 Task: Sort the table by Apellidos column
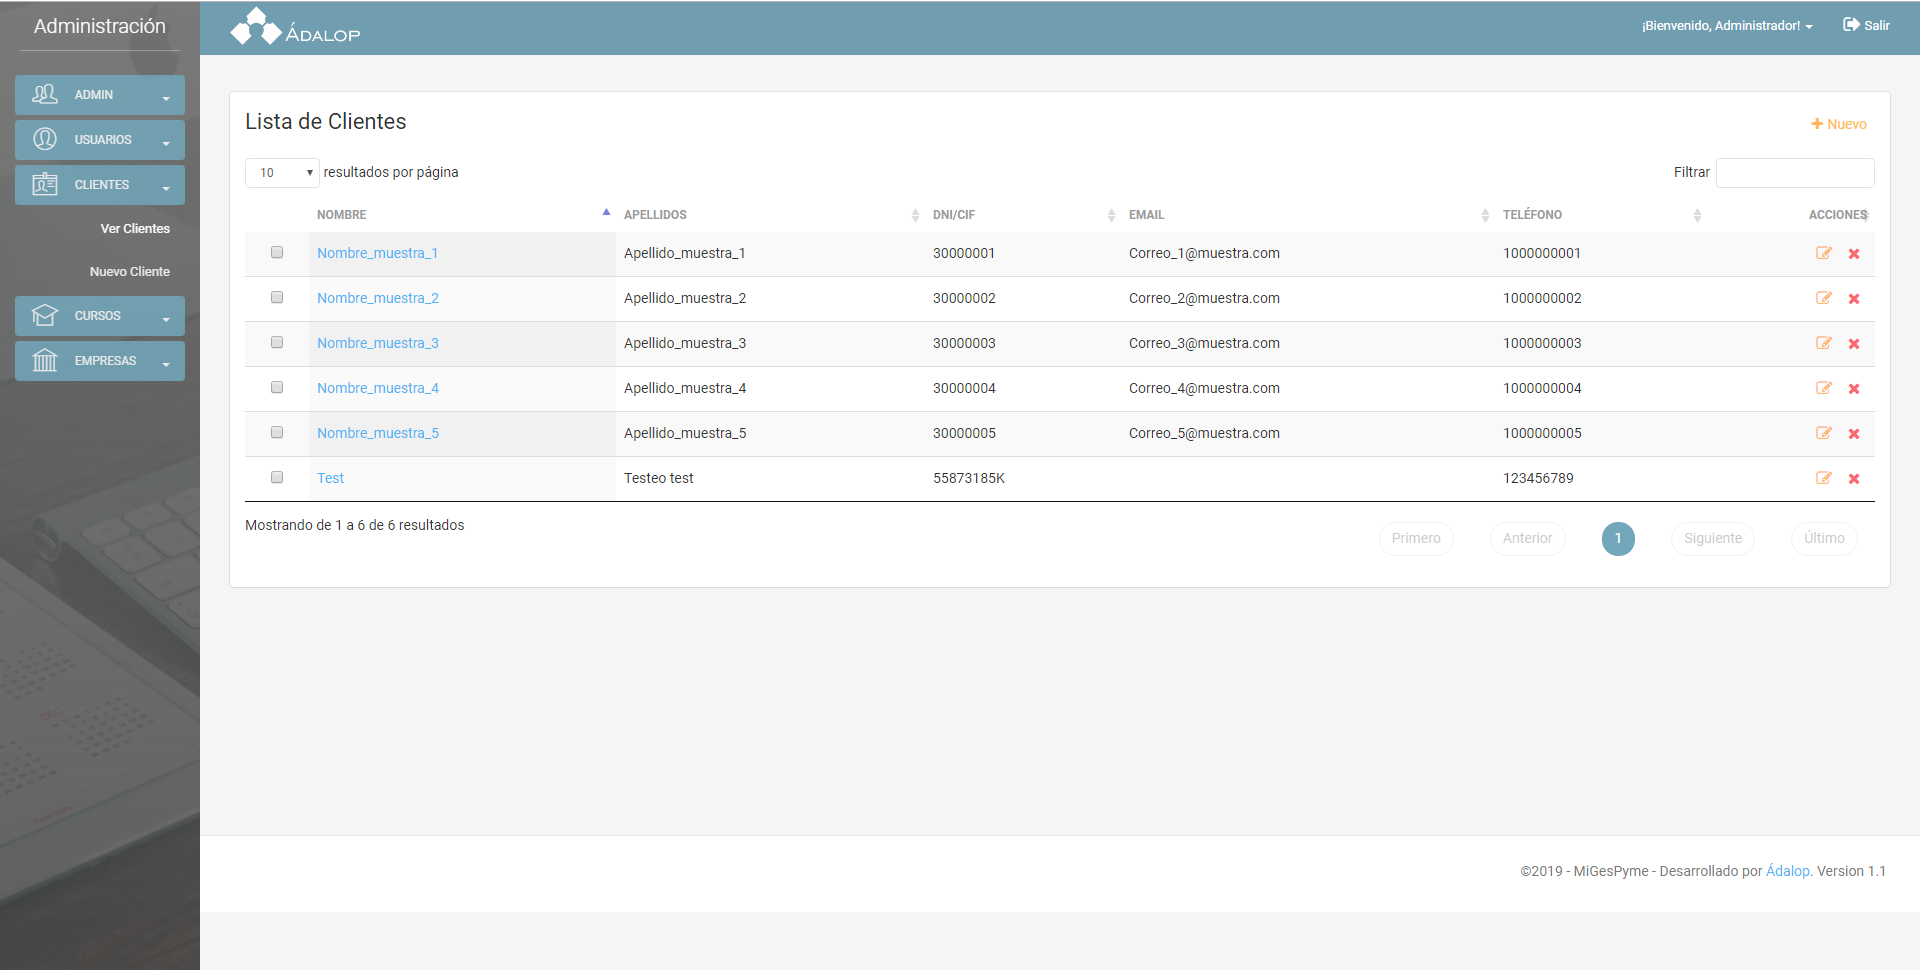(x=655, y=215)
